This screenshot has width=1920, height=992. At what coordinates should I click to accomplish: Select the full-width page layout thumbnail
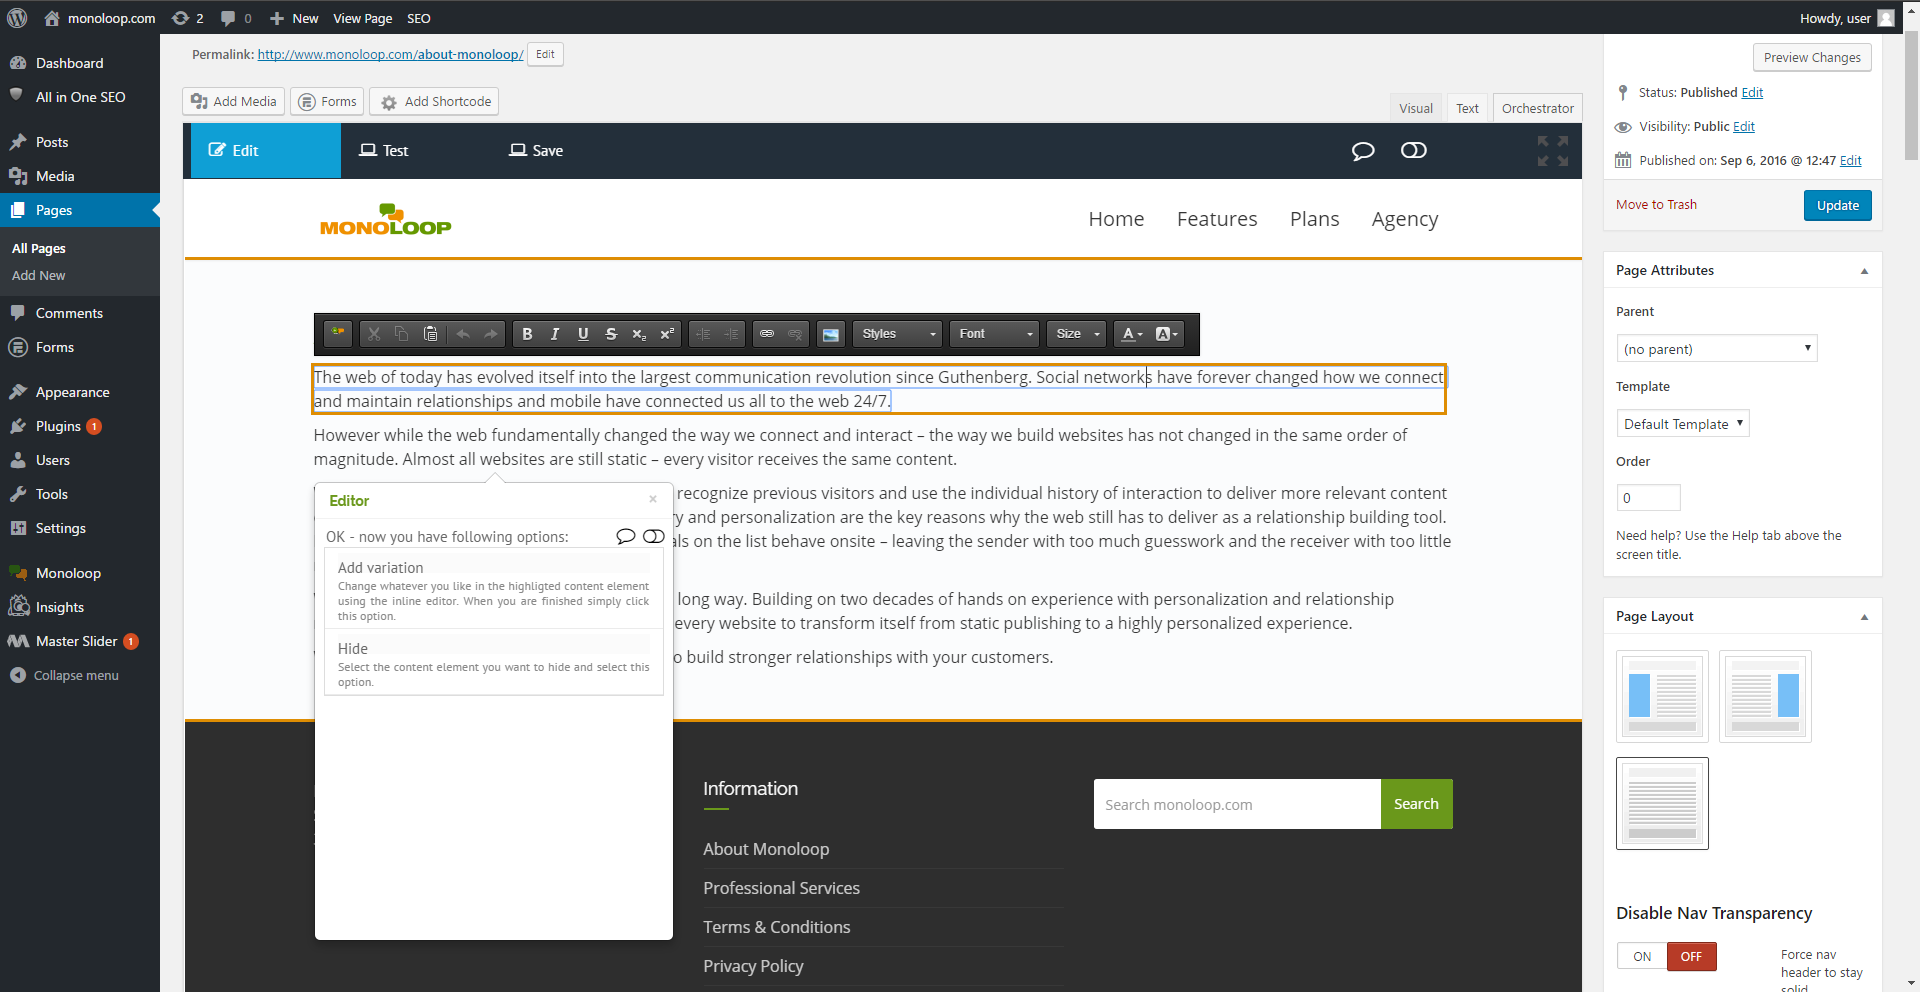pyautogui.click(x=1662, y=803)
